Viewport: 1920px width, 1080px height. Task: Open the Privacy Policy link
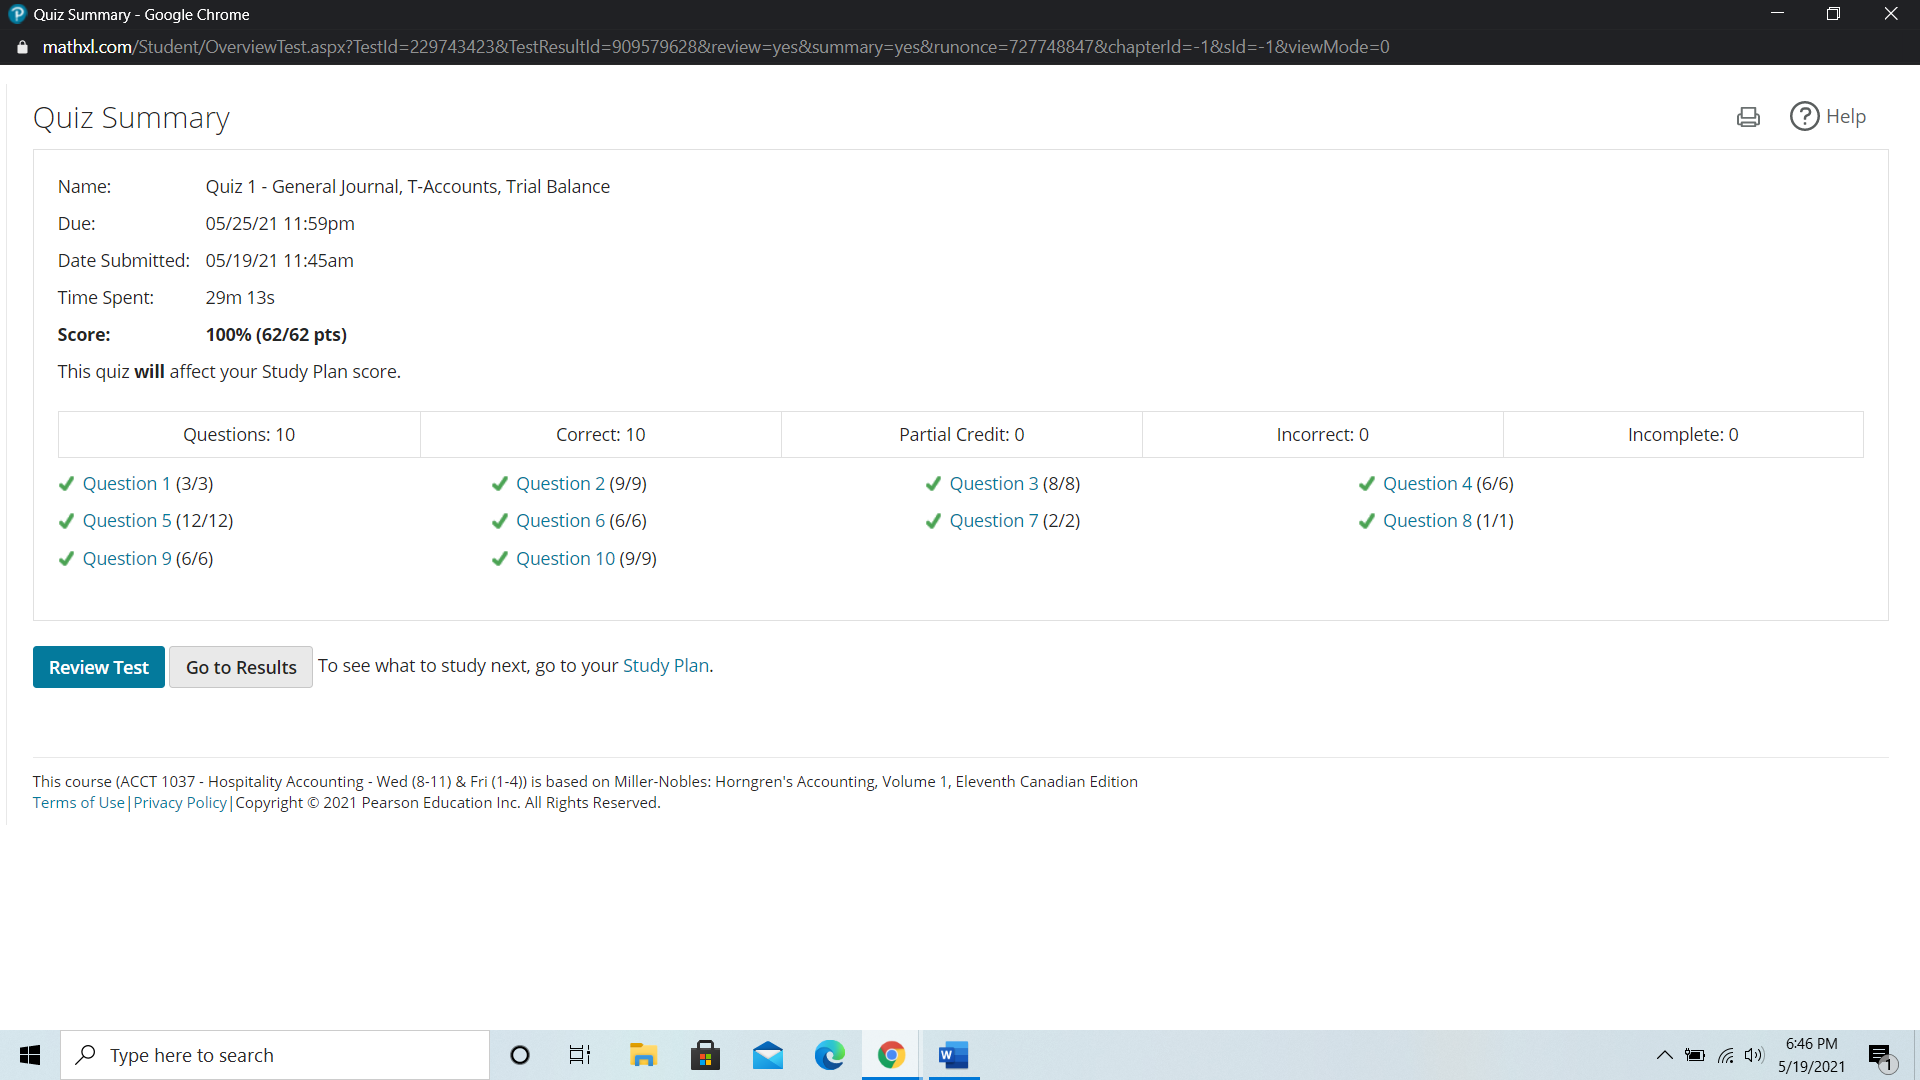[x=180, y=803]
